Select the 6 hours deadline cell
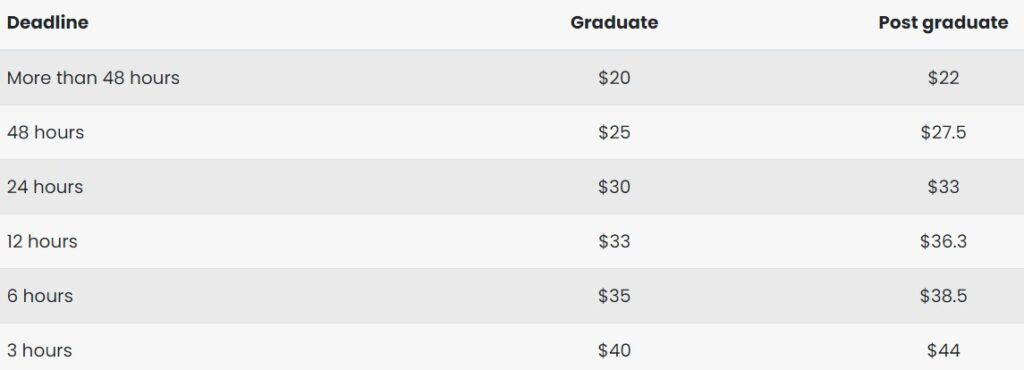 [40, 296]
